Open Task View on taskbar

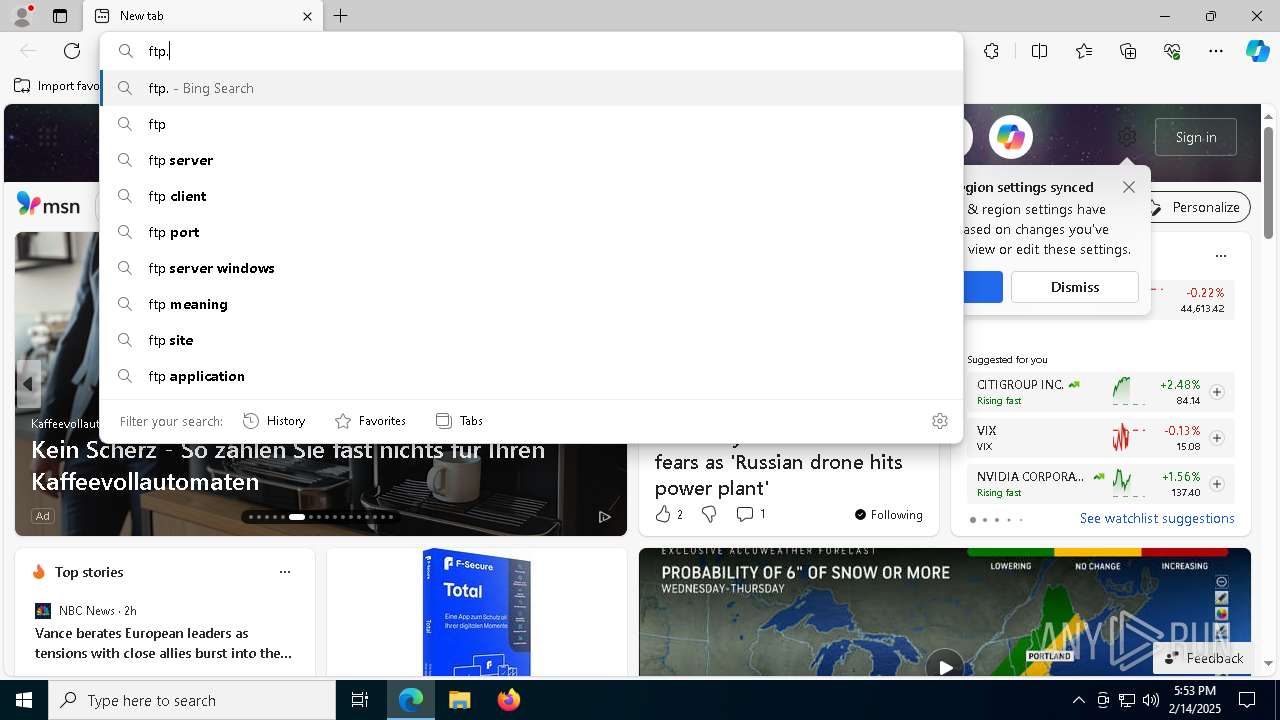tap(360, 700)
